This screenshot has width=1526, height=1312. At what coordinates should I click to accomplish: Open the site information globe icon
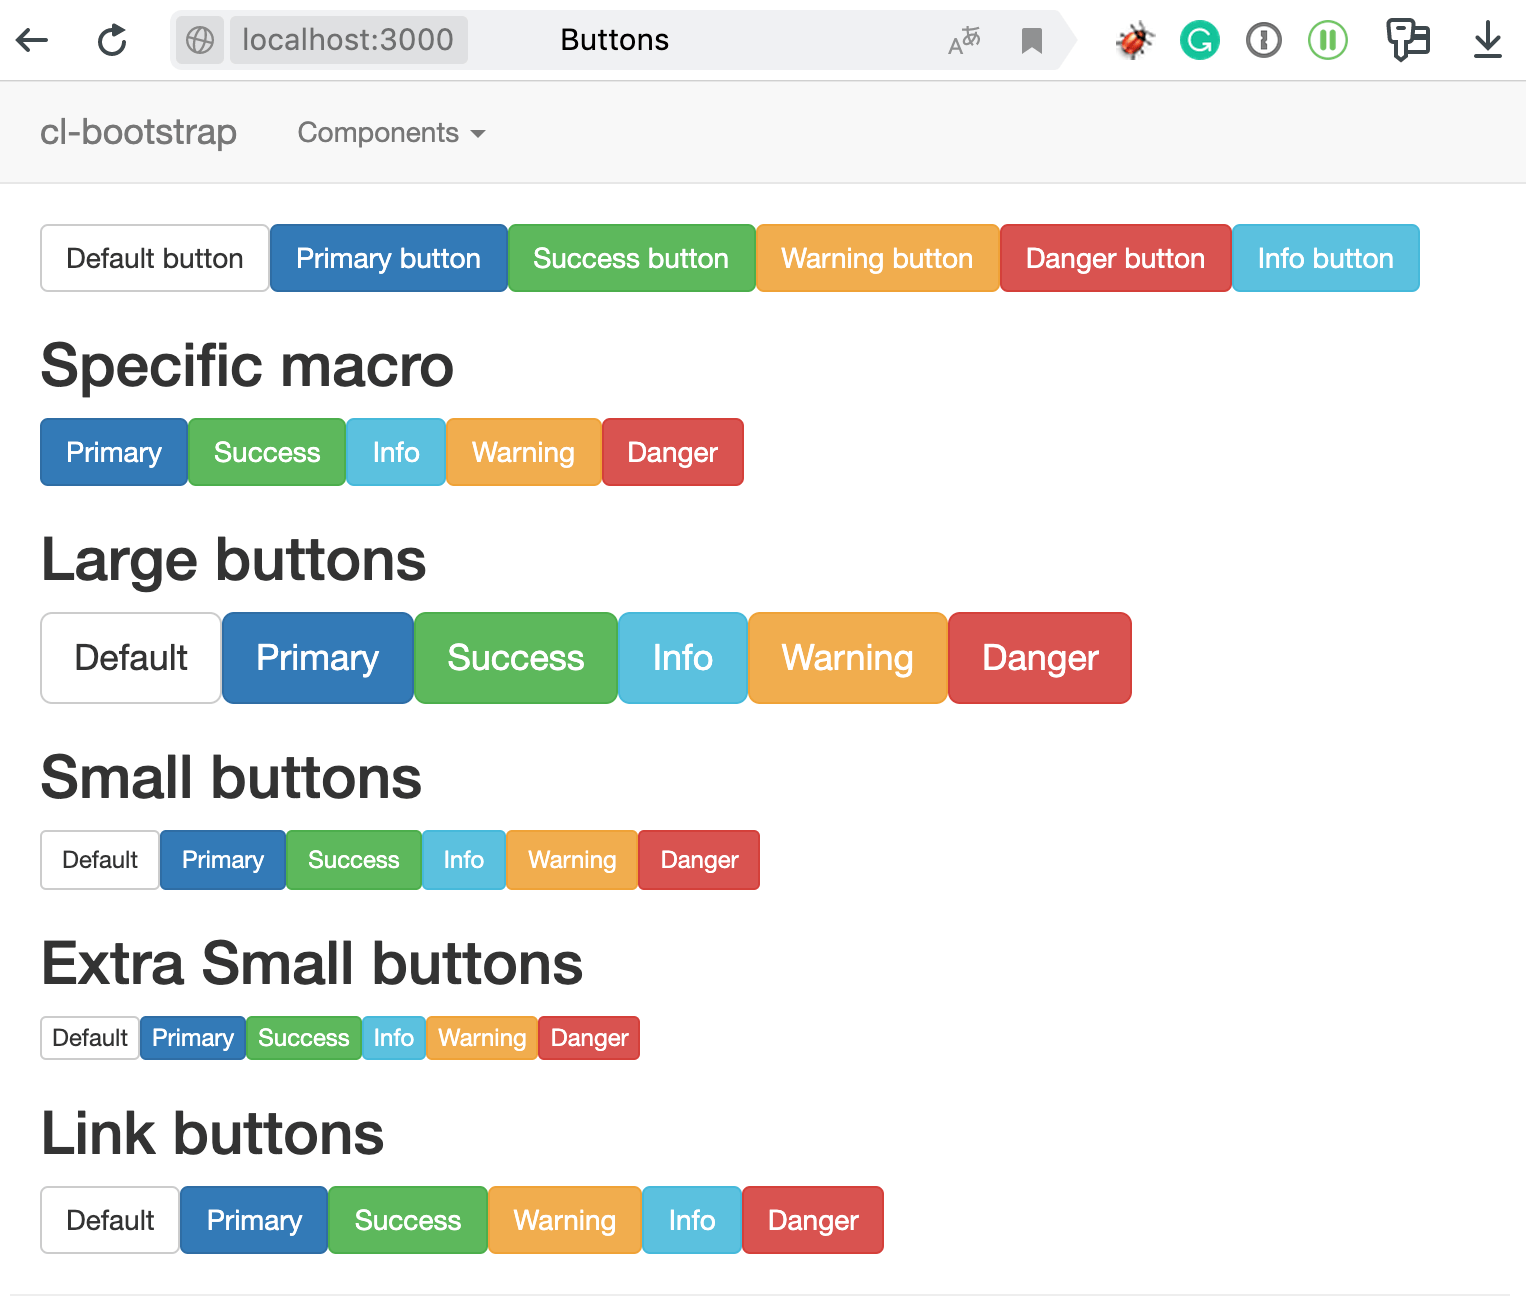click(x=198, y=40)
